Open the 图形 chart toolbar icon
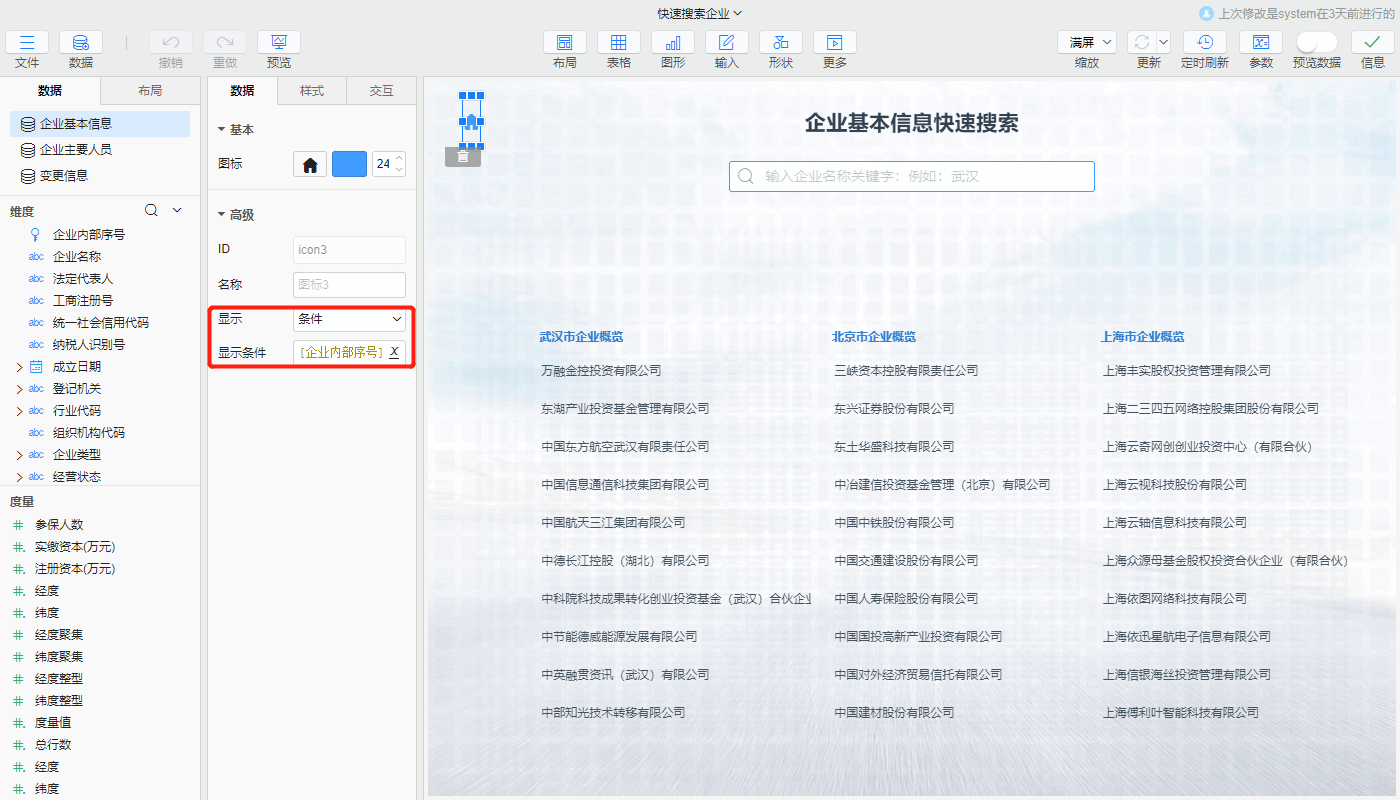 coord(673,42)
